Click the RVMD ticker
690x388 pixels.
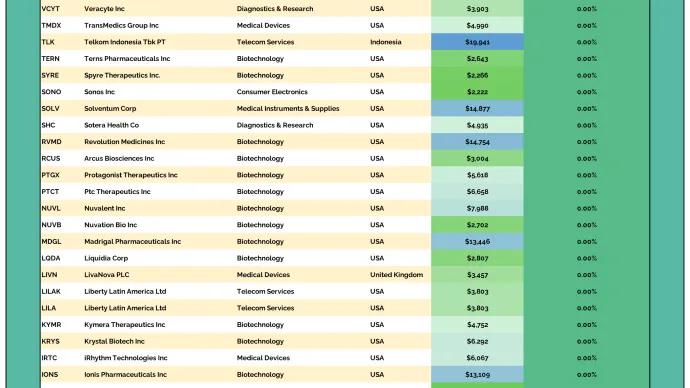(x=51, y=142)
